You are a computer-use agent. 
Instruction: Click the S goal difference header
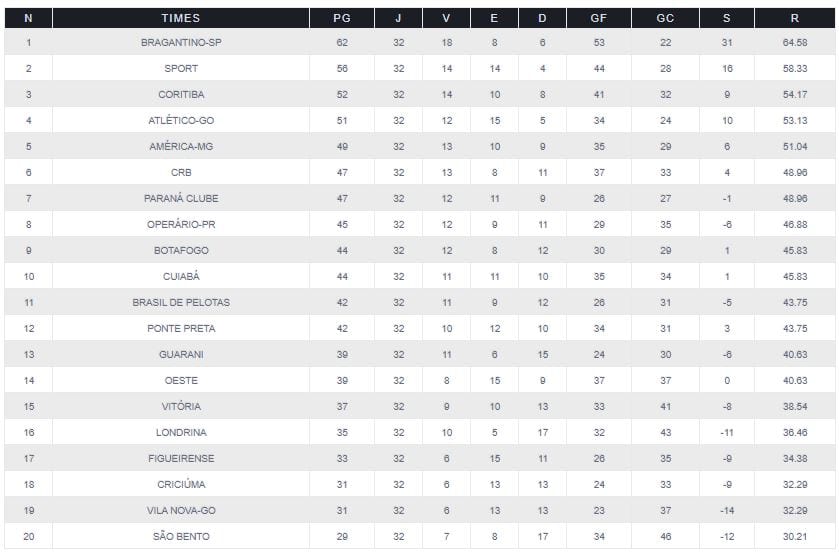[x=727, y=18]
